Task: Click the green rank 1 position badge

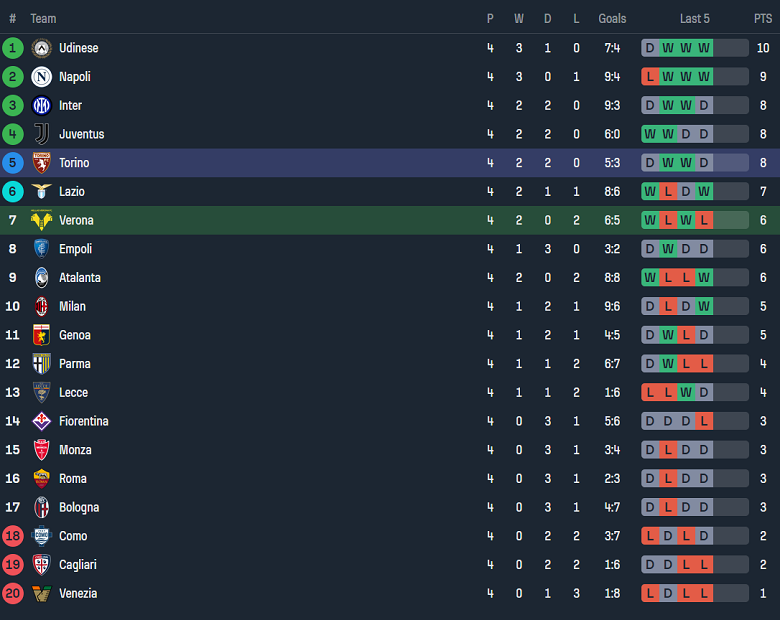Action: pyautogui.click(x=13, y=48)
